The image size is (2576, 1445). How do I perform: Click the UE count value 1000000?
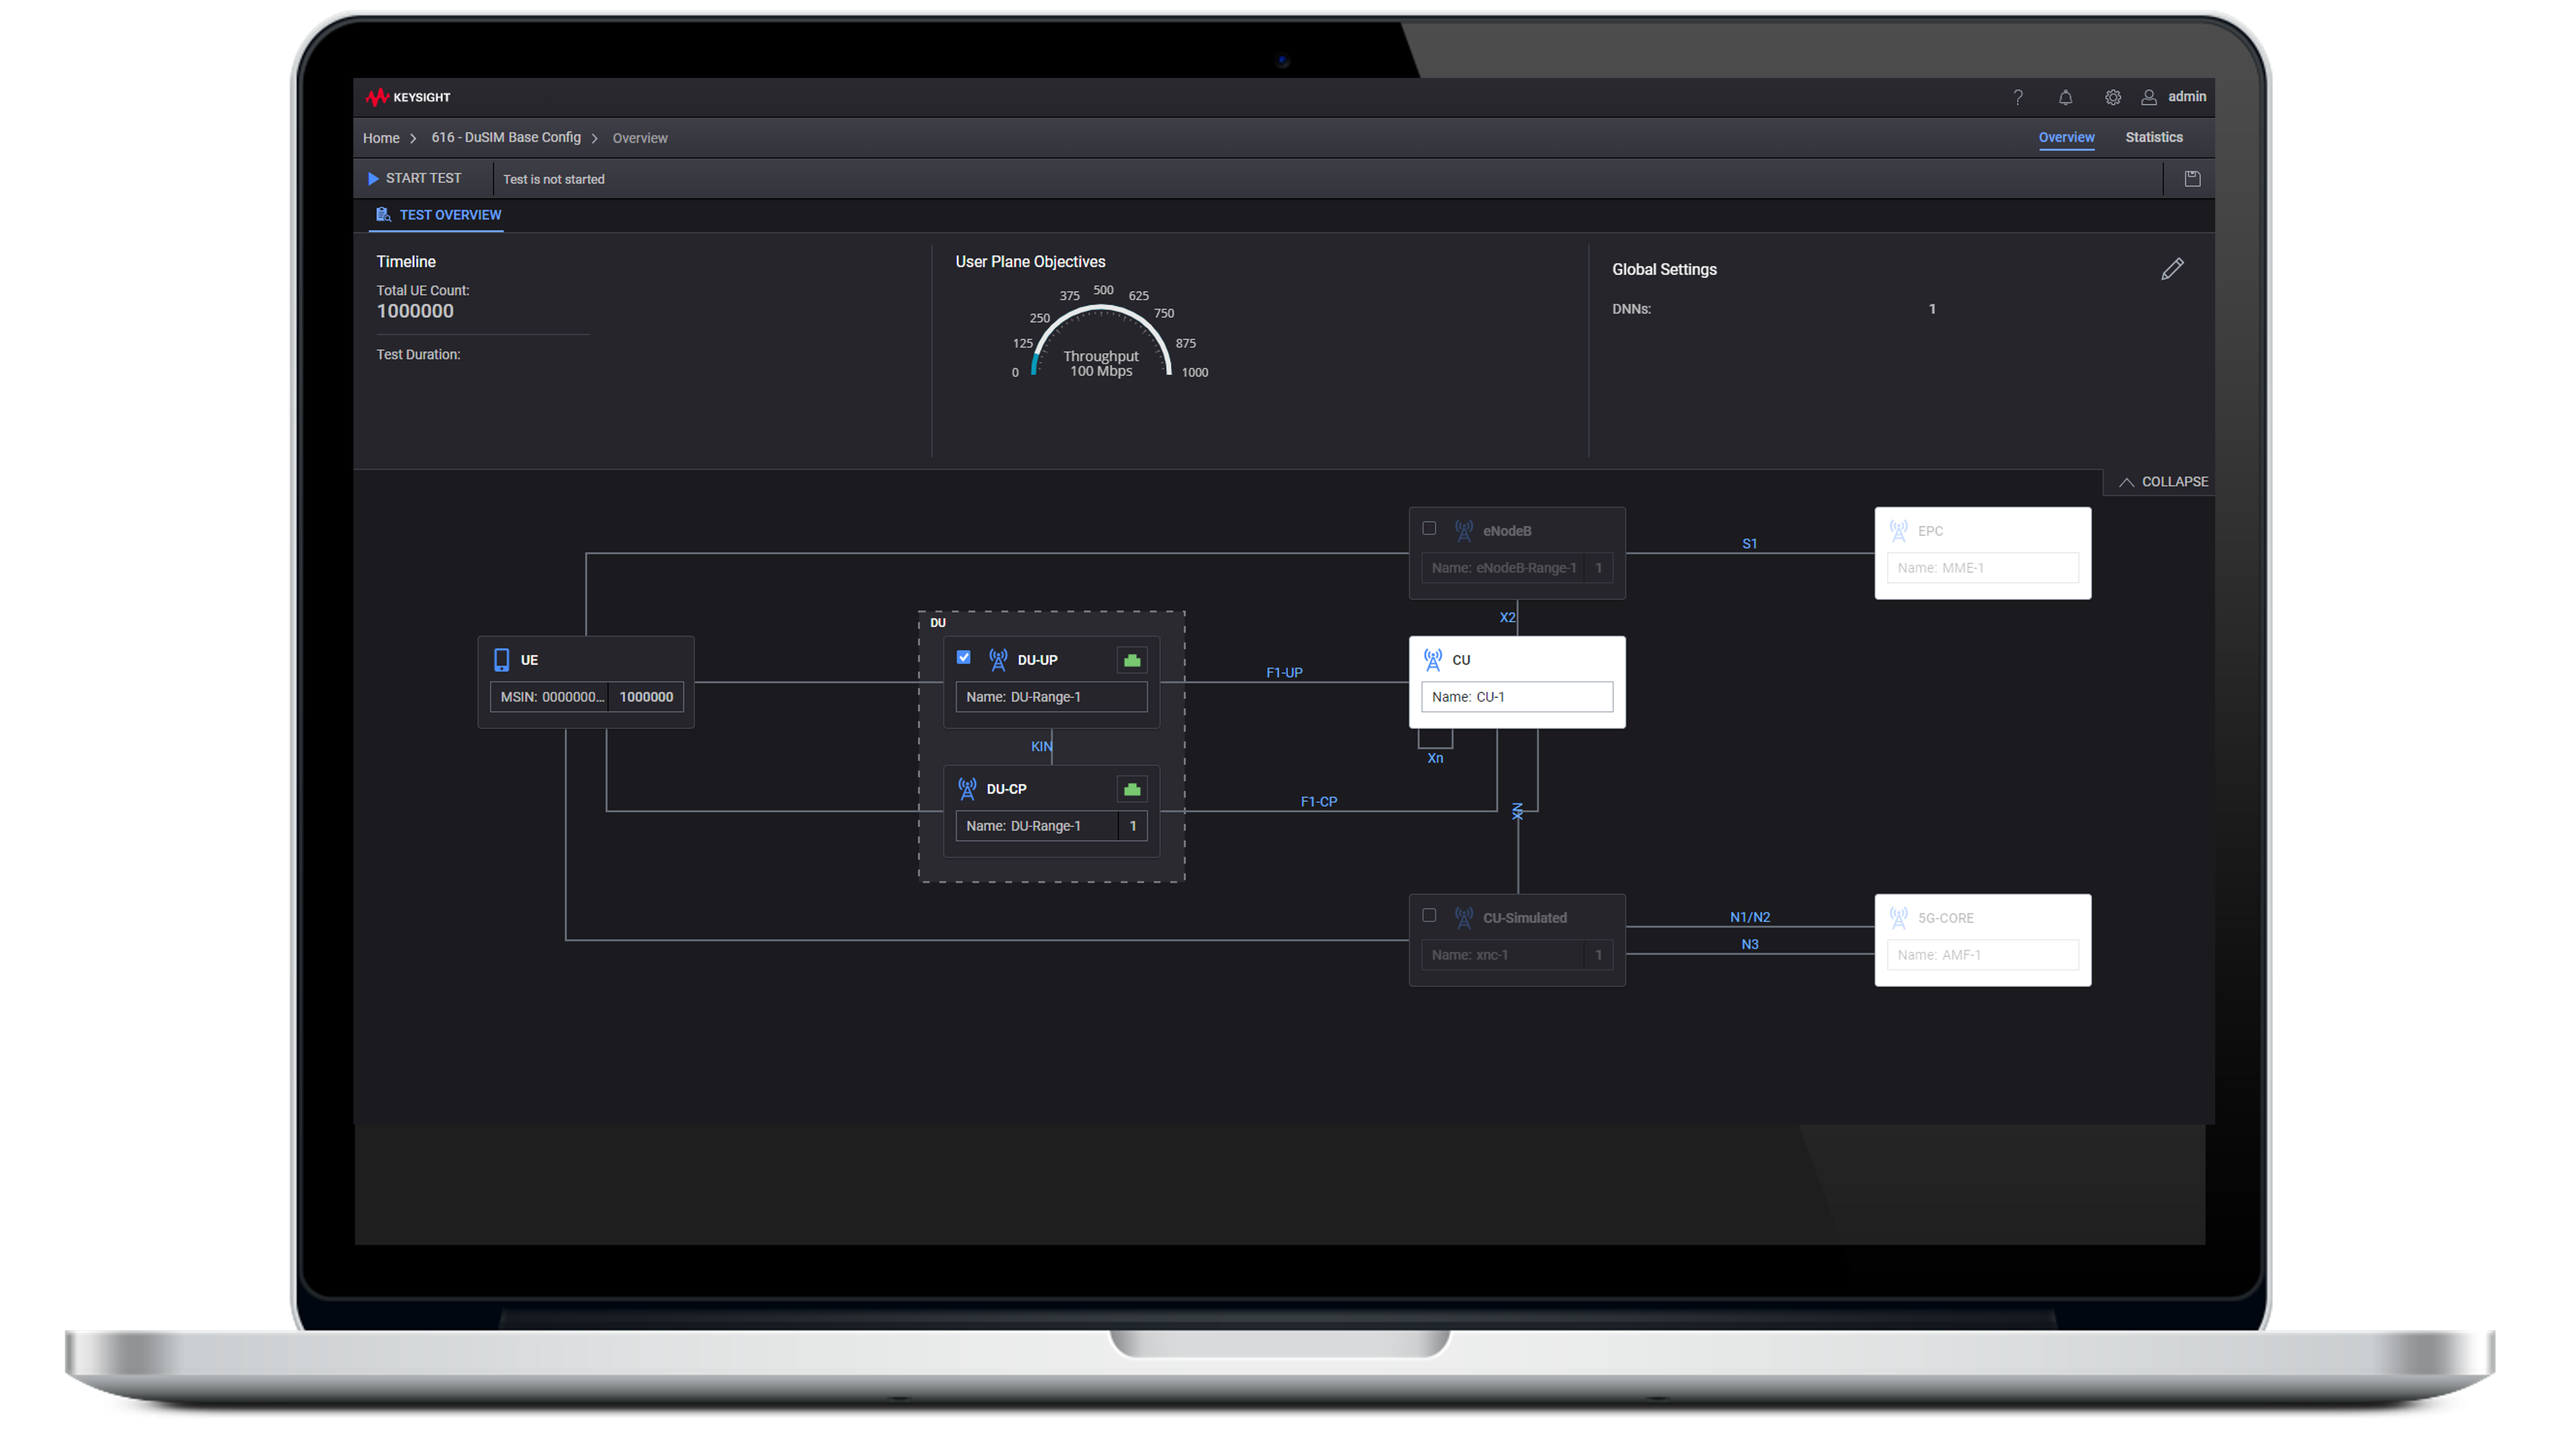[646, 697]
